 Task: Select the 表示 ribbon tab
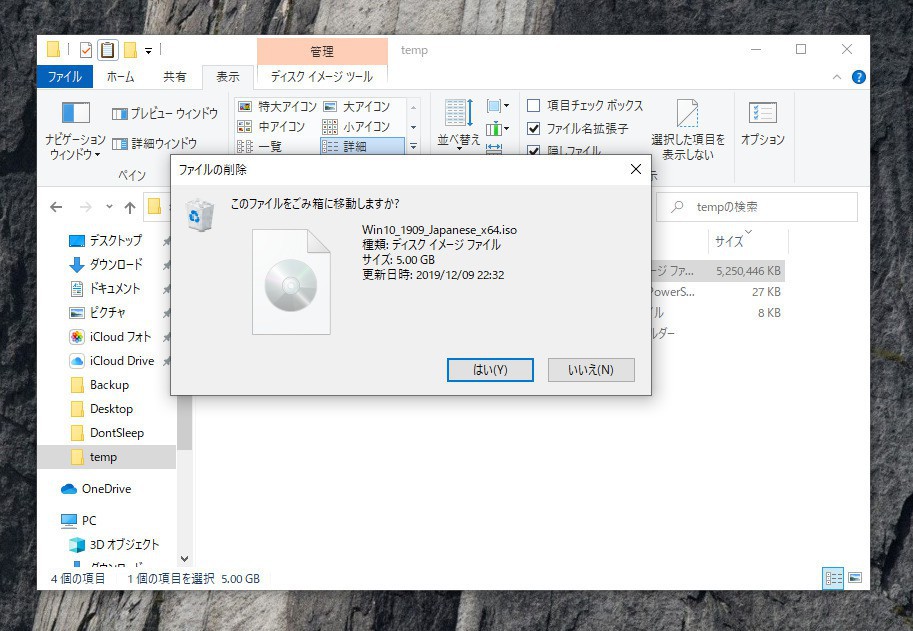point(228,76)
